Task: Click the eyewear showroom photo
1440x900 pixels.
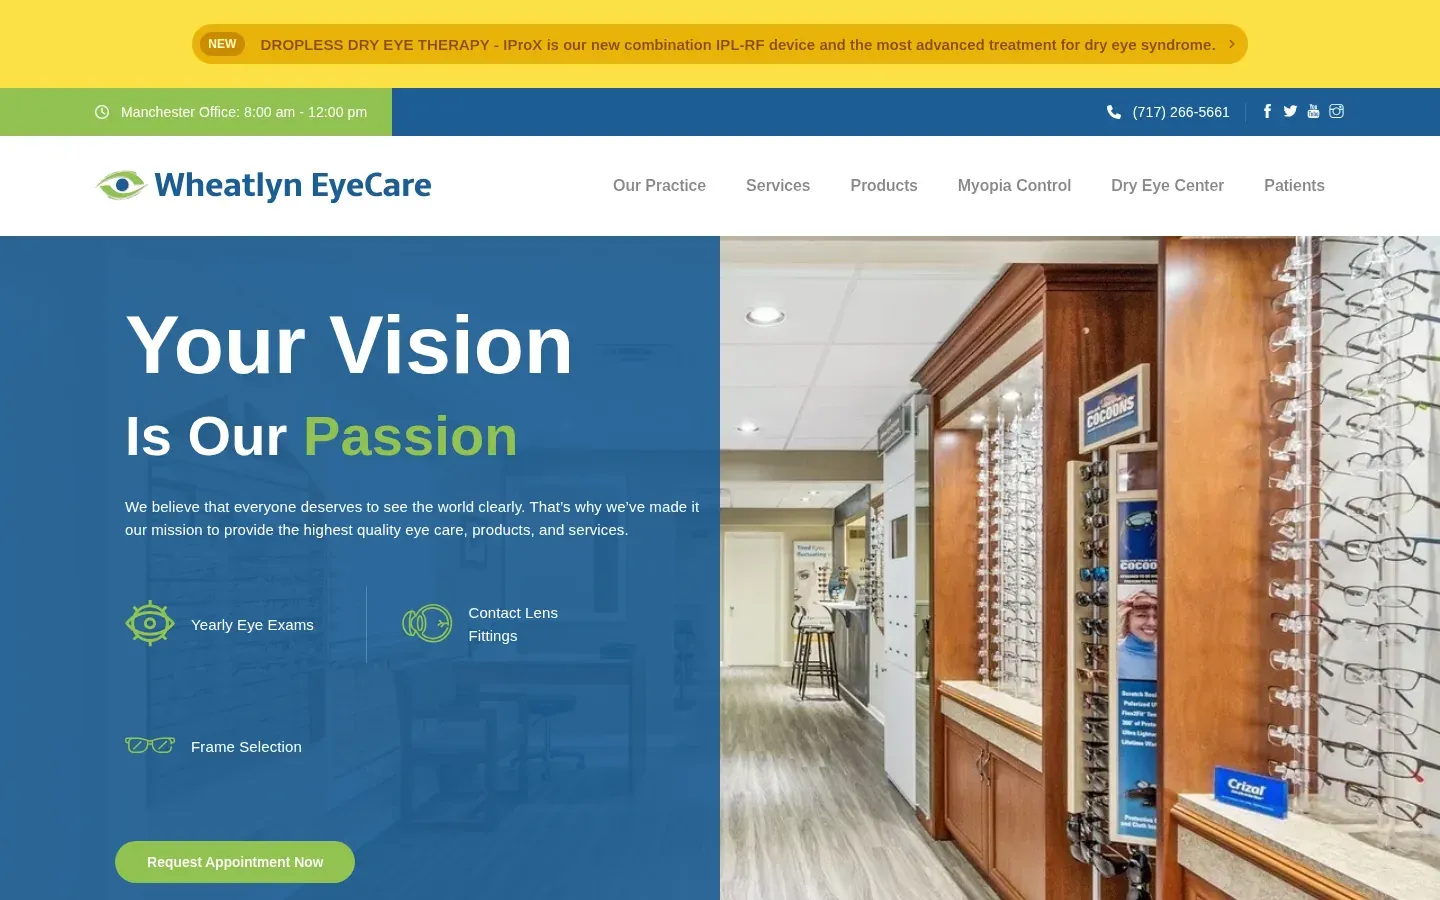Action: coord(1080,568)
